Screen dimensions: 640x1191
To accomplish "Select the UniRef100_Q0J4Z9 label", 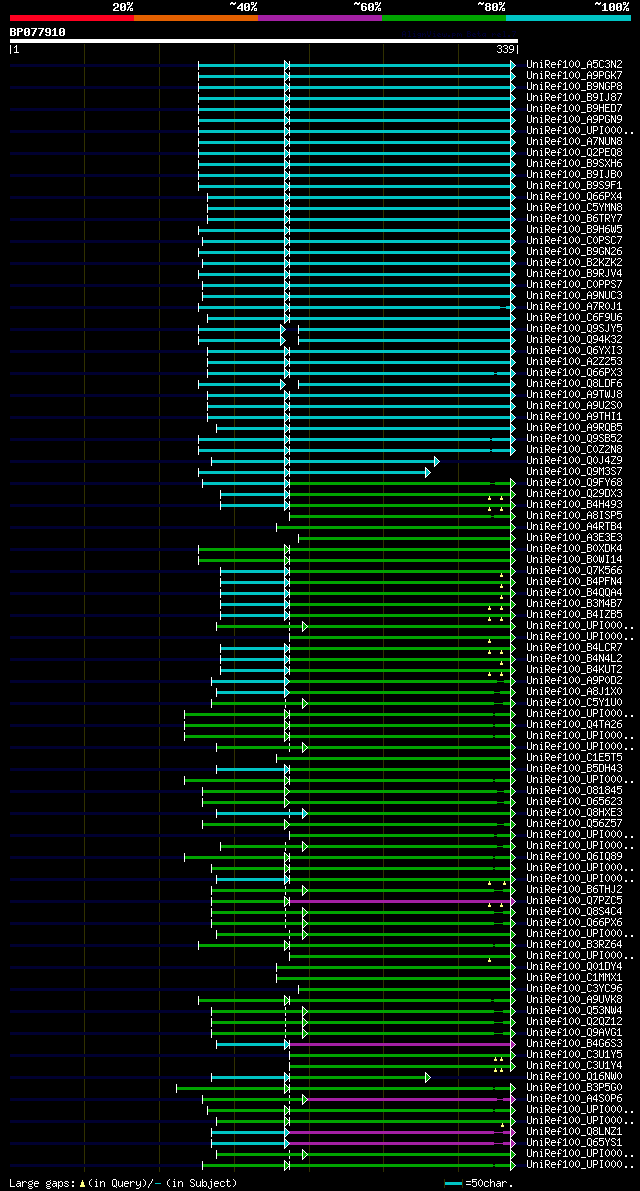I will (574, 461).
